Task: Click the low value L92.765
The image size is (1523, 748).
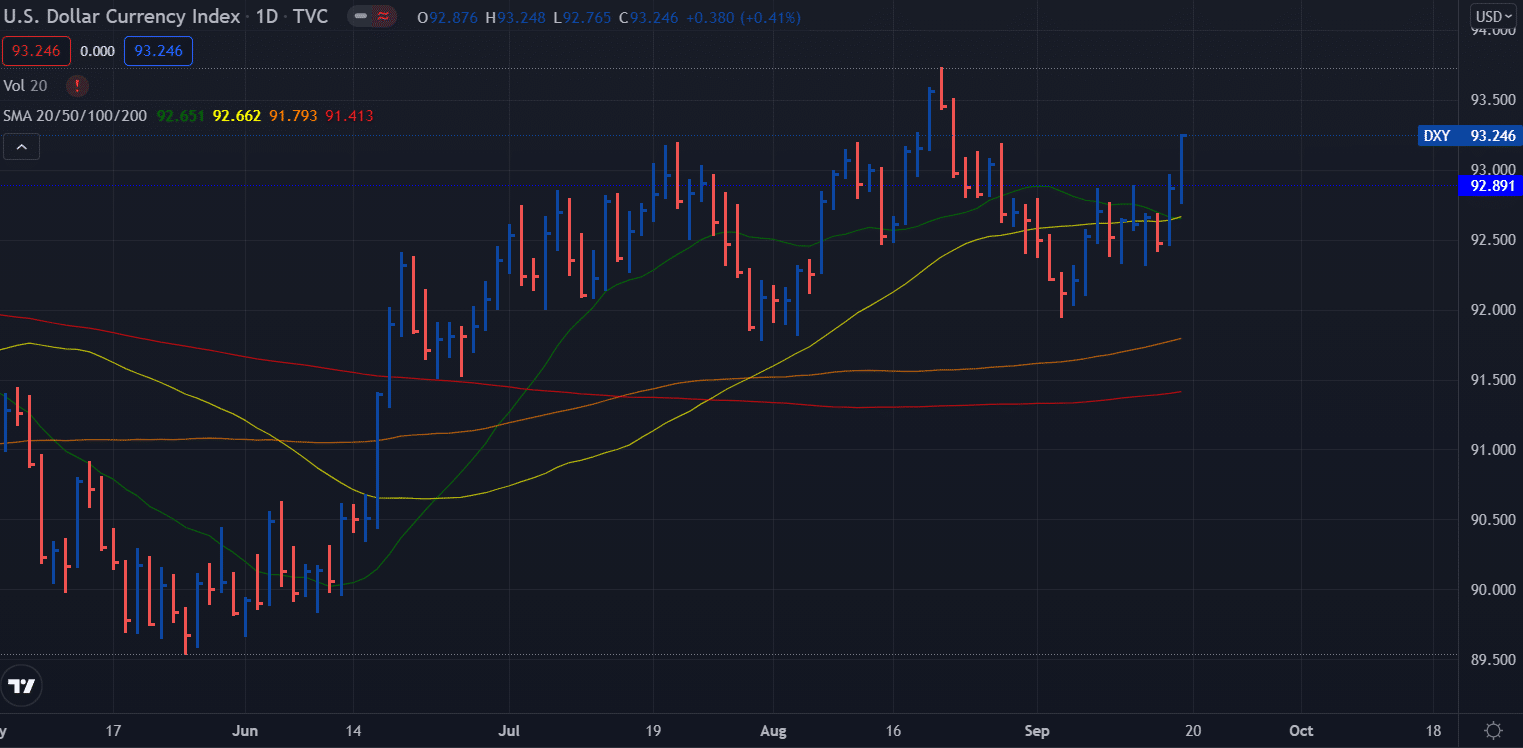Action: coord(583,18)
